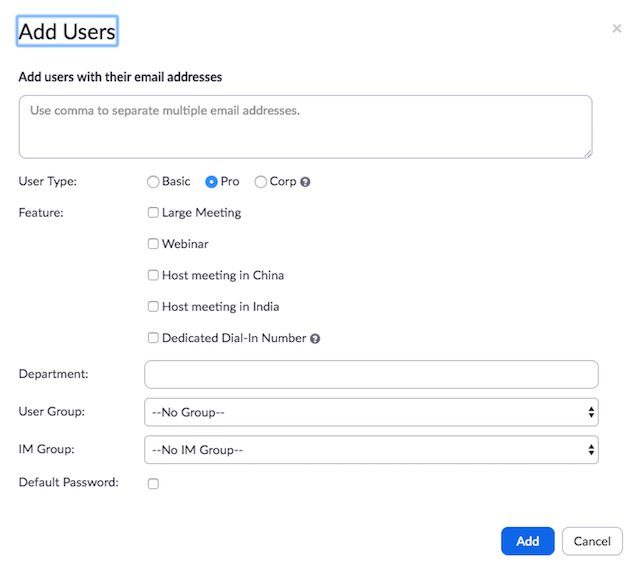Screen dimensions: 640x568
Task: Select the Pro user type
Action: (211, 182)
